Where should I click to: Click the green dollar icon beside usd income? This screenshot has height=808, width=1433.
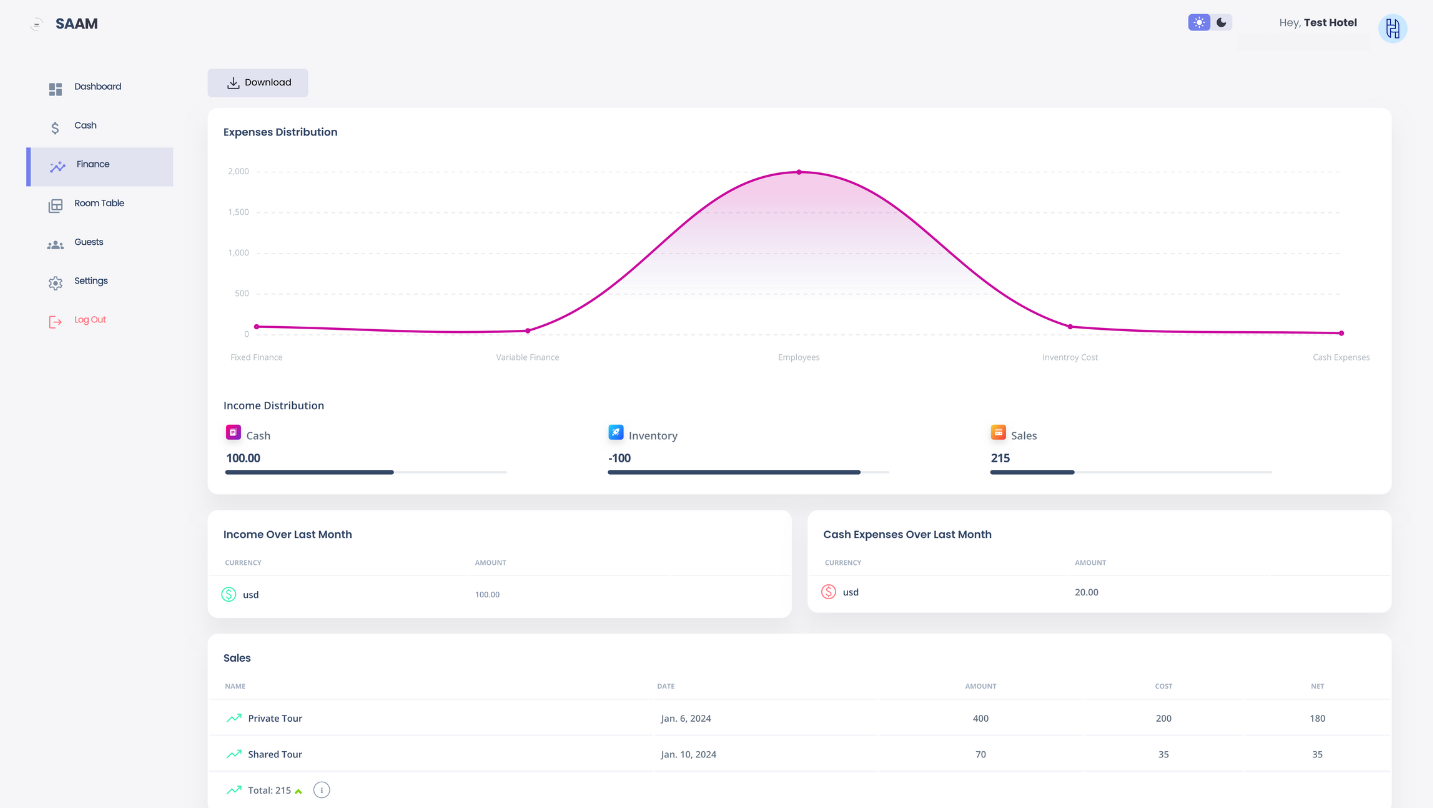[x=229, y=595]
